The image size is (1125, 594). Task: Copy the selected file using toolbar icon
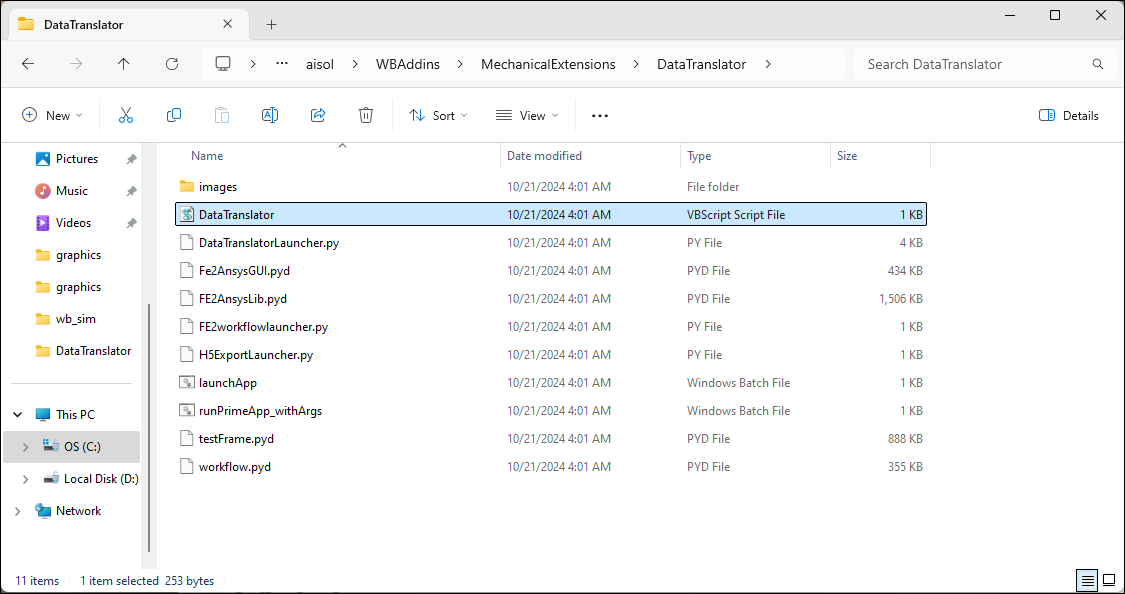coord(174,114)
